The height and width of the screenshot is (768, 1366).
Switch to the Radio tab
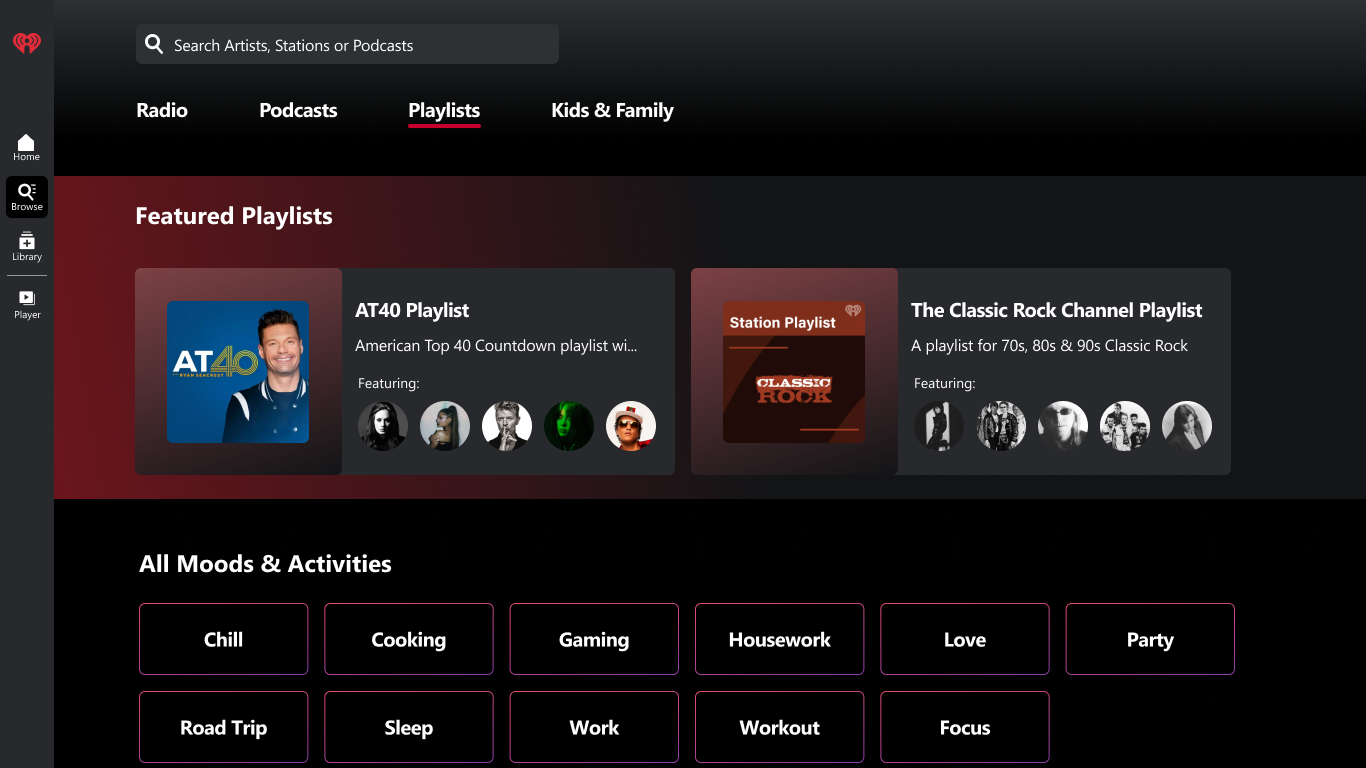[162, 110]
